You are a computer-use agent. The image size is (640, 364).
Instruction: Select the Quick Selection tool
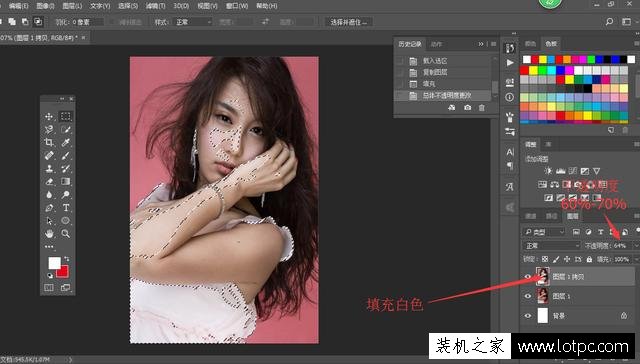point(65,130)
